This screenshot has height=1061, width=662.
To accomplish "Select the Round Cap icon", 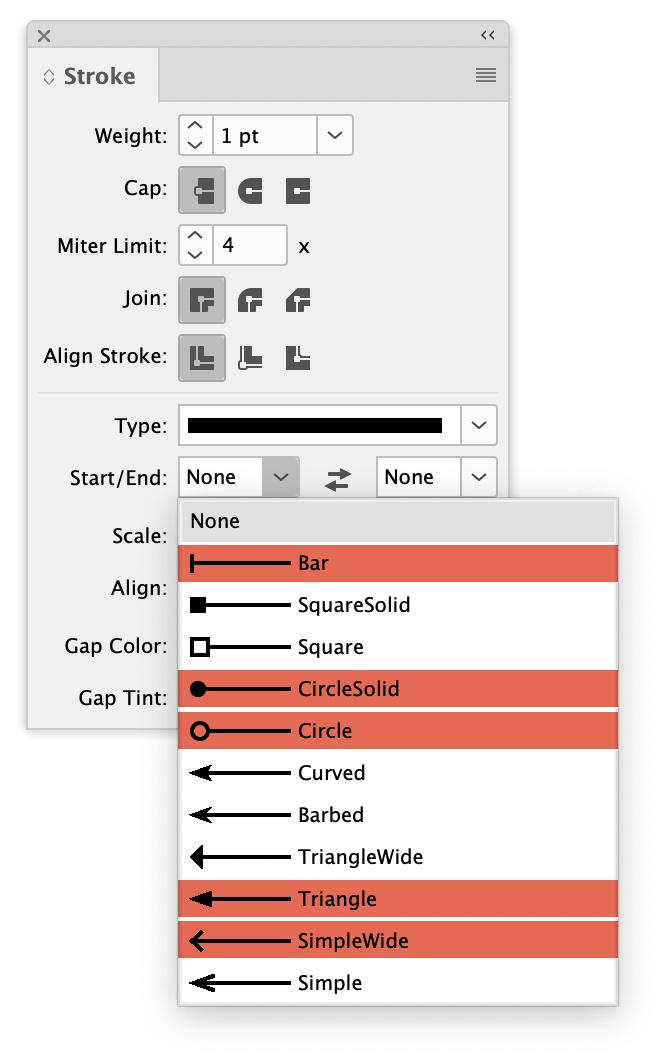I will coord(250,190).
